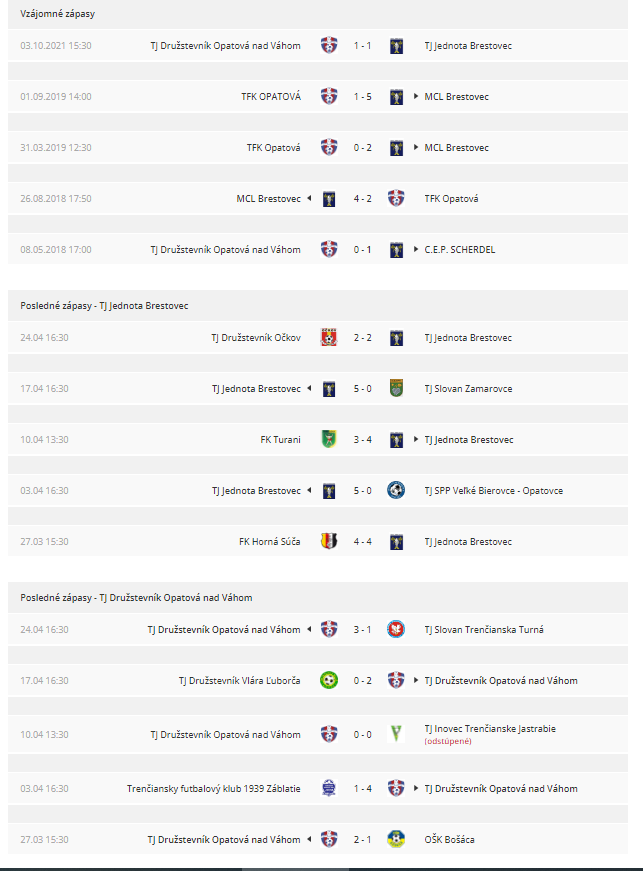Click the Posledné zápasy - TJ Jednota Brestovec header
This screenshot has height=871, width=643.
(x=104, y=306)
